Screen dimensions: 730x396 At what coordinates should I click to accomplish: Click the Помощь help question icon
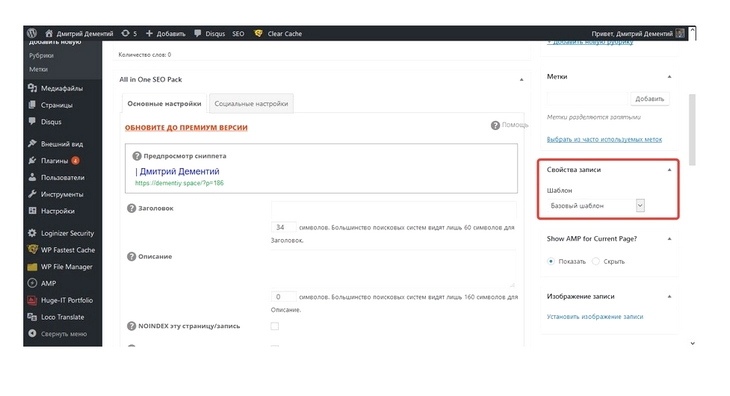click(495, 125)
